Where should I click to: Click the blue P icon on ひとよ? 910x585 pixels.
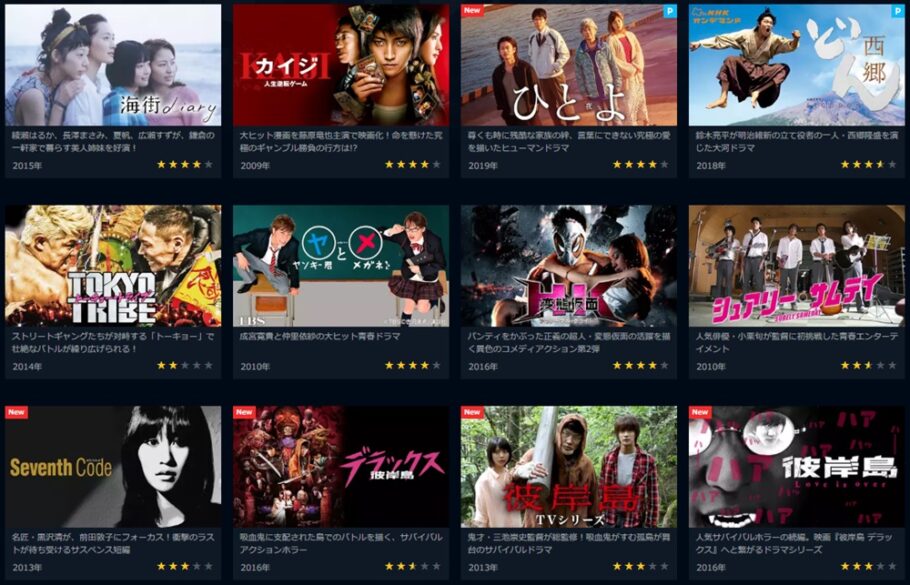click(670, 10)
